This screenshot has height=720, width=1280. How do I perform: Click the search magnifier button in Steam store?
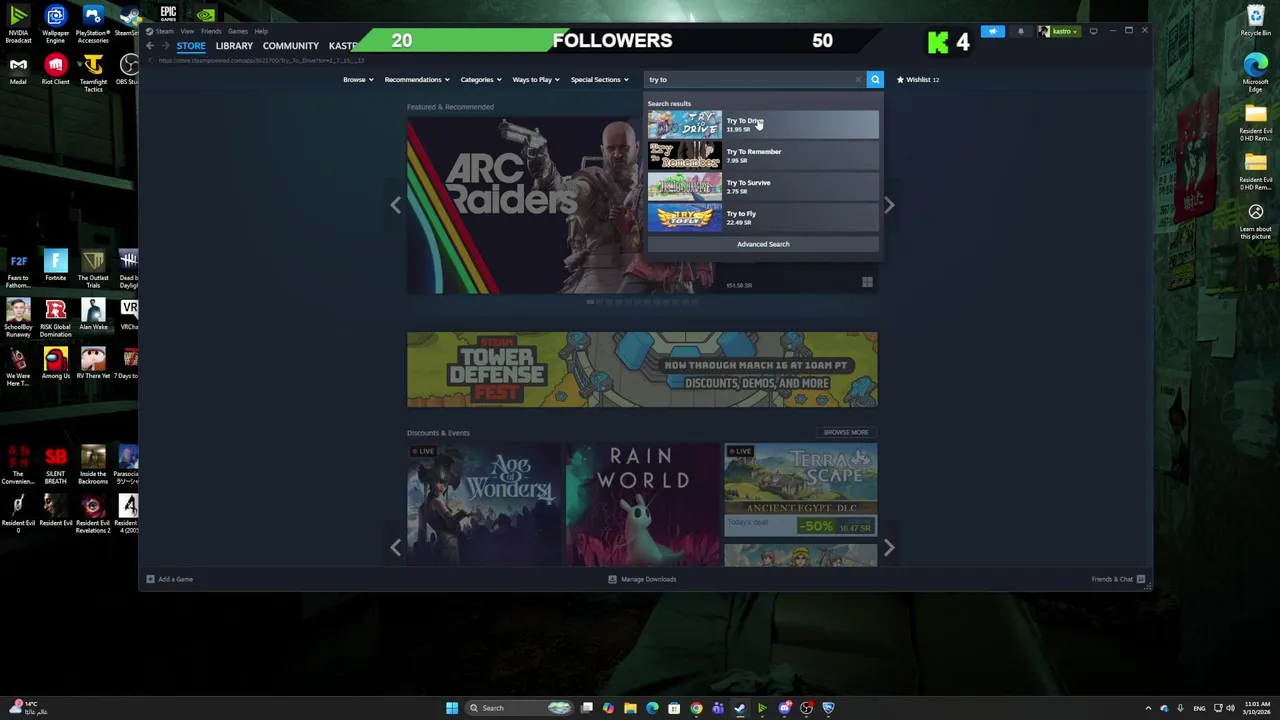click(x=875, y=79)
